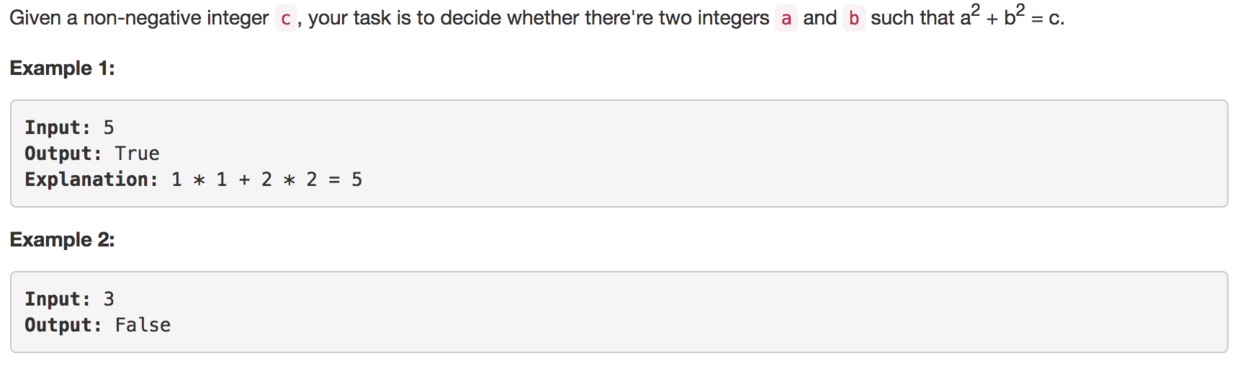Screen dimensions: 1240x369
Task: Click the 'Output: False' line
Action: click(98, 325)
